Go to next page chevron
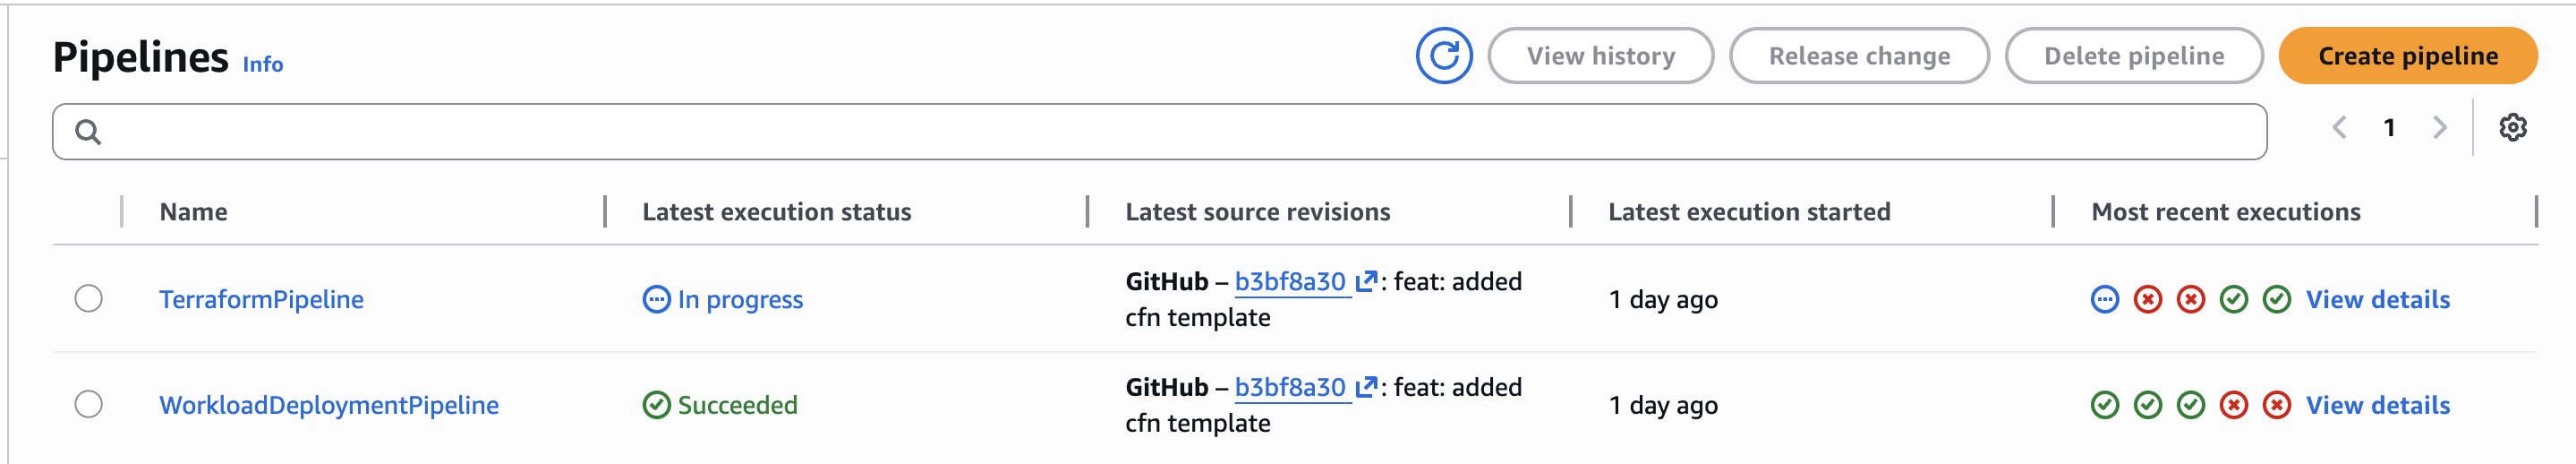 [x=2439, y=128]
